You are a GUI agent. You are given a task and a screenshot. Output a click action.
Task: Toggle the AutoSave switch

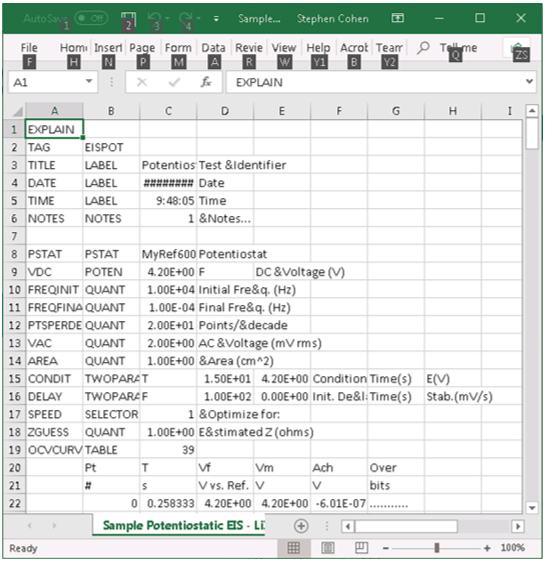tap(91, 18)
